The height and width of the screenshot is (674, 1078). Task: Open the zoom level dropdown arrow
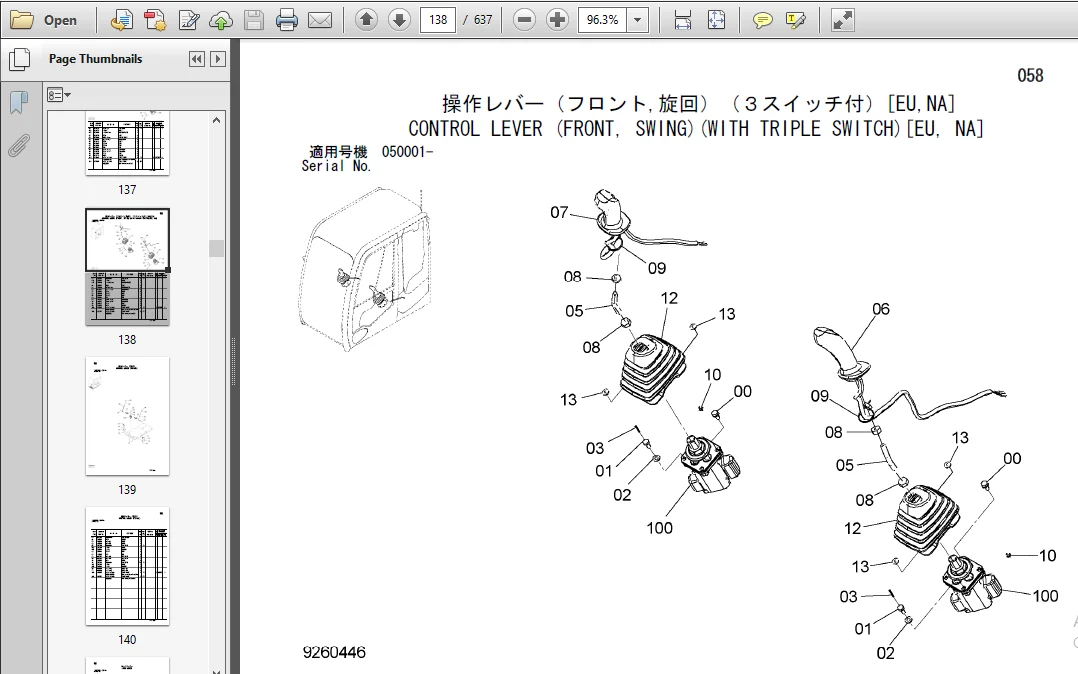(638, 20)
